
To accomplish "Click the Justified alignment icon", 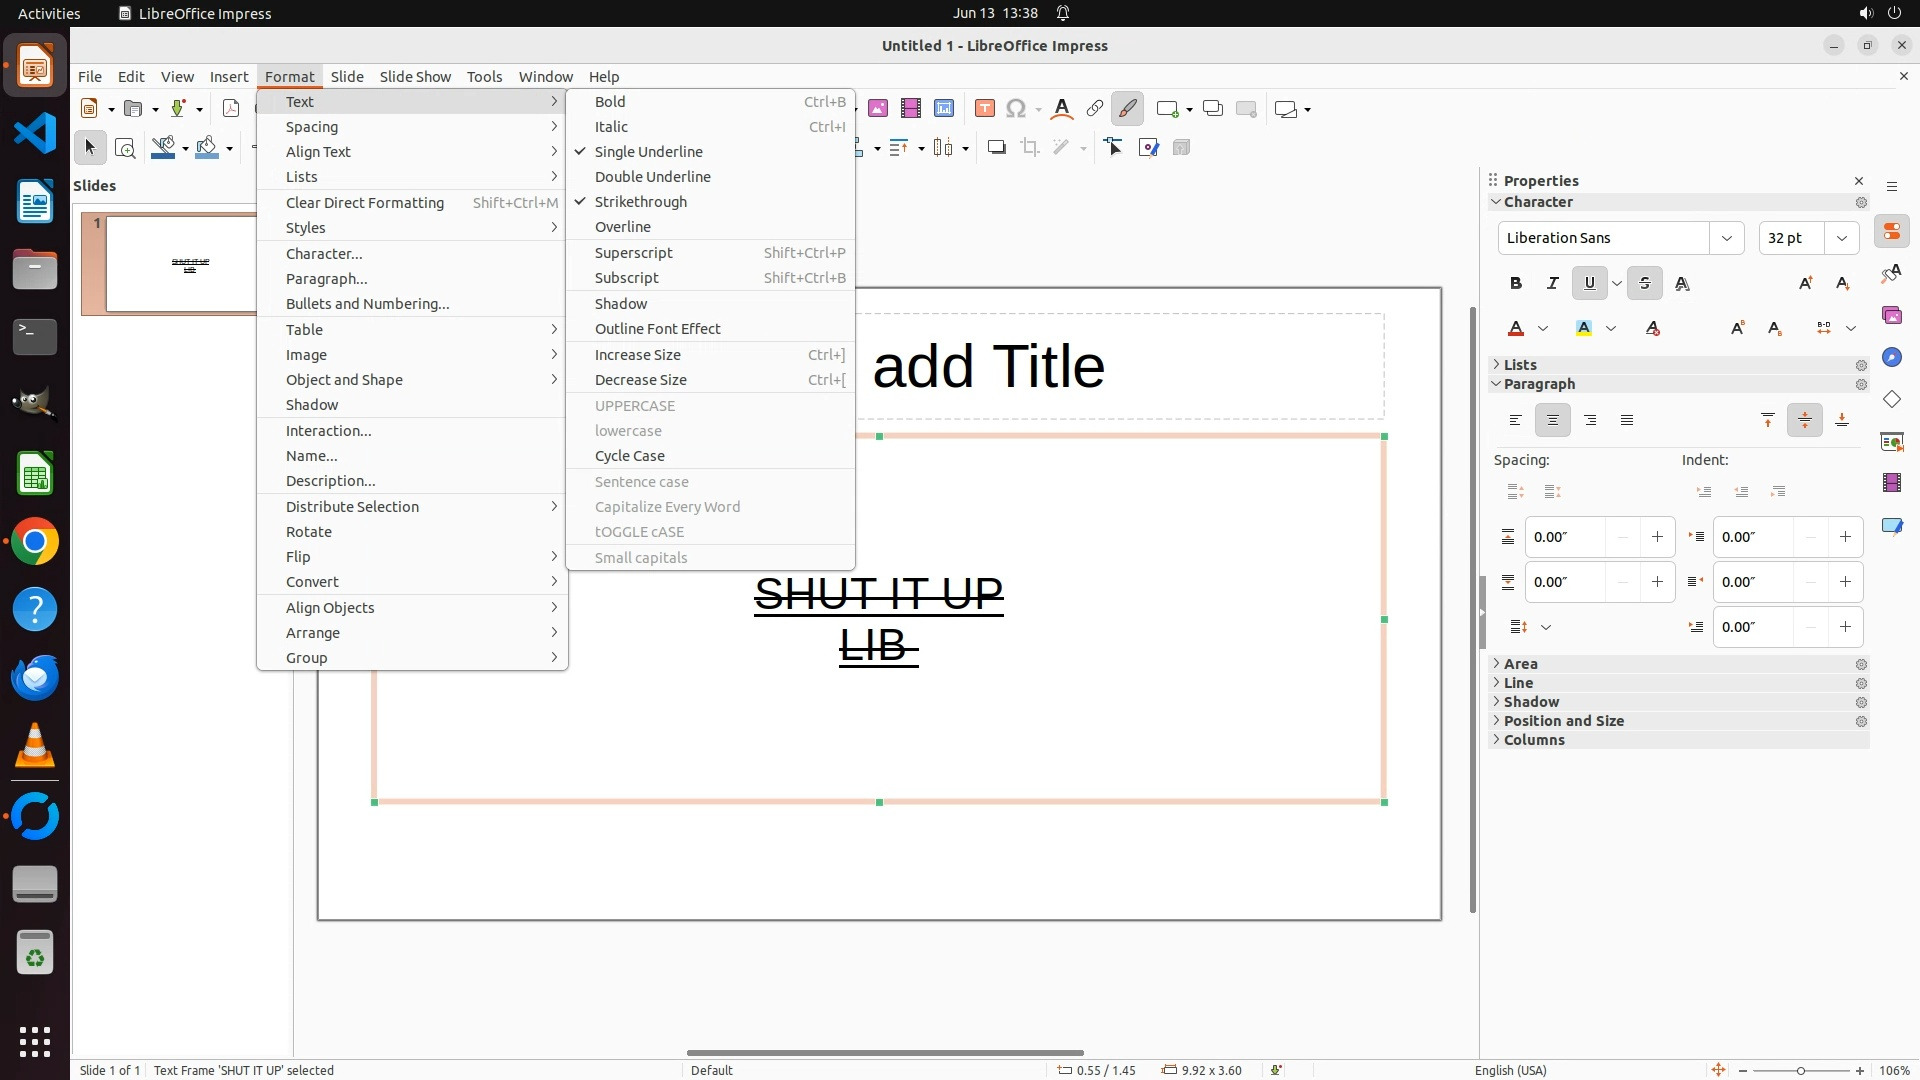I will (x=1627, y=420).
